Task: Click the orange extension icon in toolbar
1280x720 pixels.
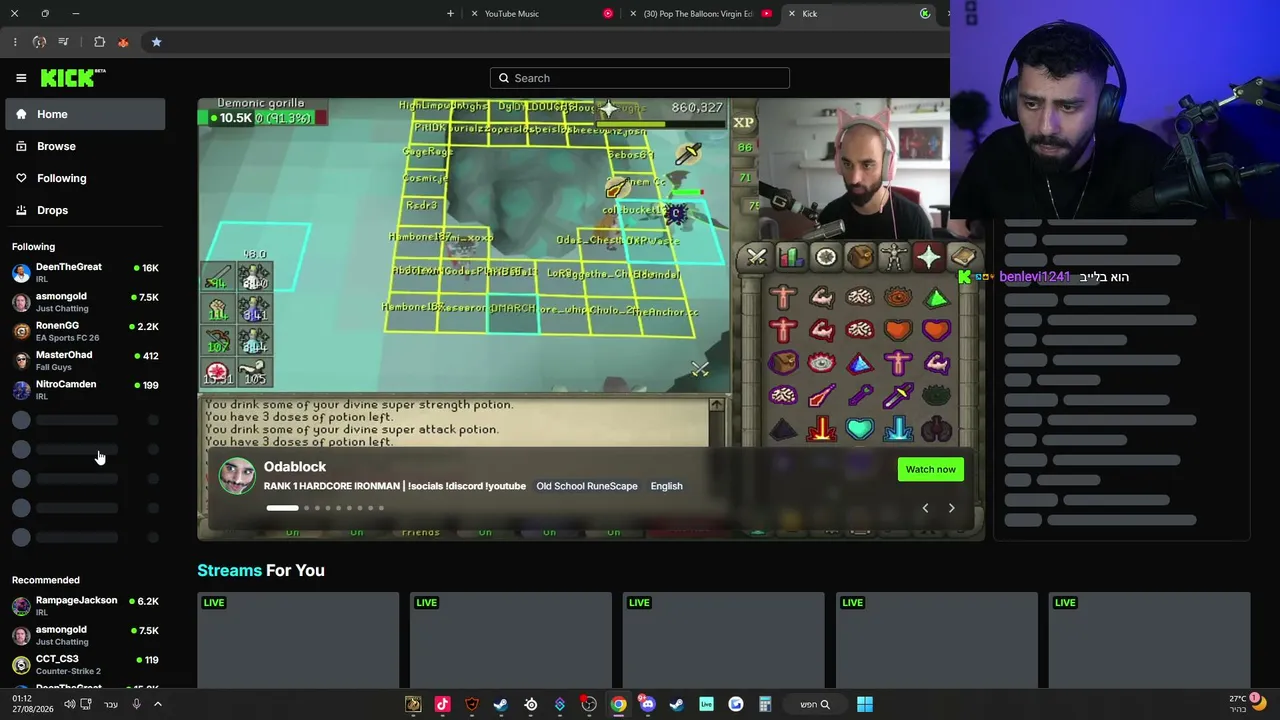Action: 123,42
